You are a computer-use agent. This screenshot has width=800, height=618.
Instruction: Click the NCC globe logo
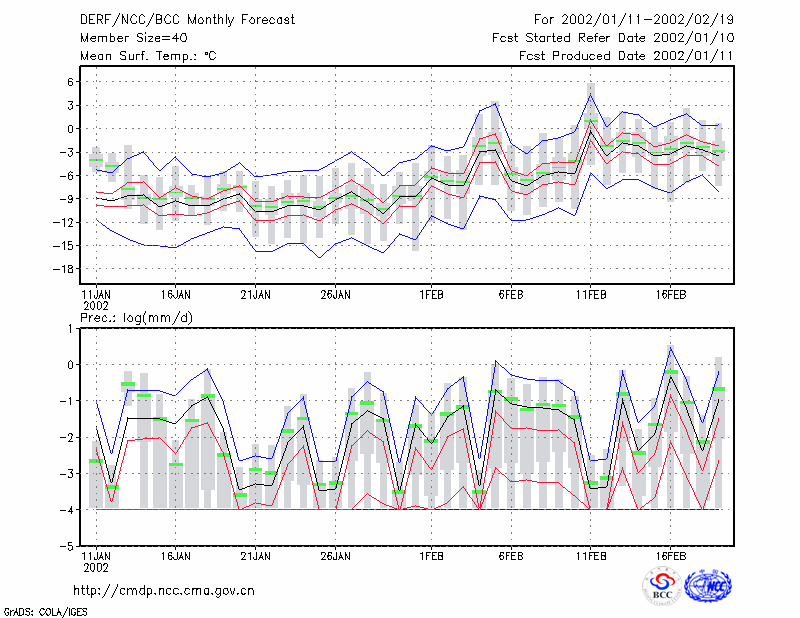pos(708,586)
